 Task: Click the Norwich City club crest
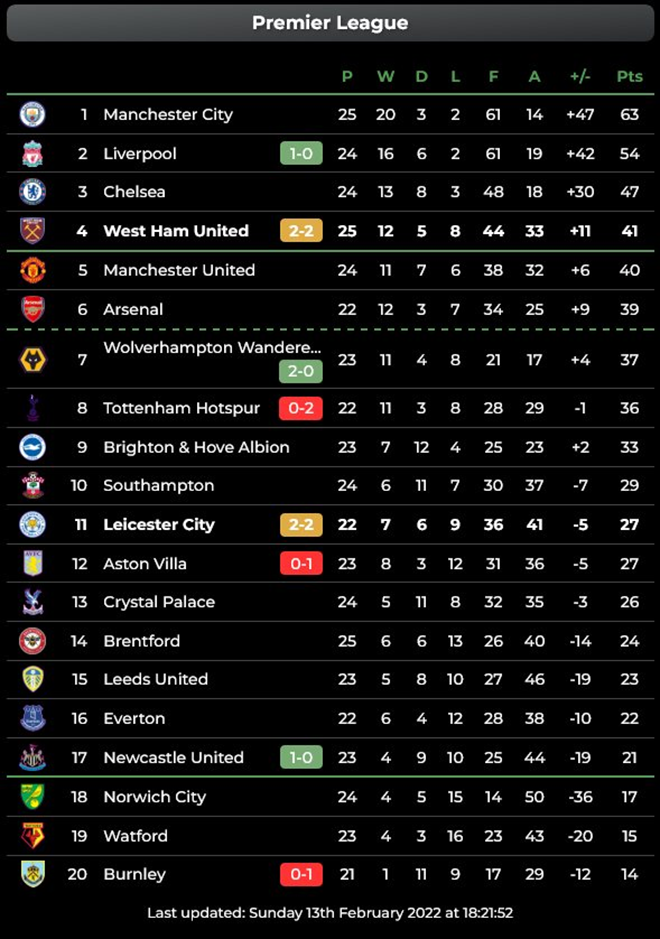pos(31,797)
